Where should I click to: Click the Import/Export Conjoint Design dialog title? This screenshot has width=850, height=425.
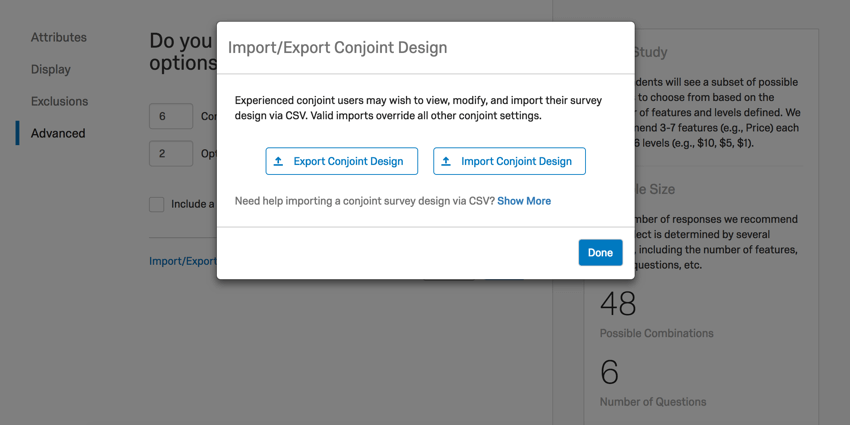(337, 47)
